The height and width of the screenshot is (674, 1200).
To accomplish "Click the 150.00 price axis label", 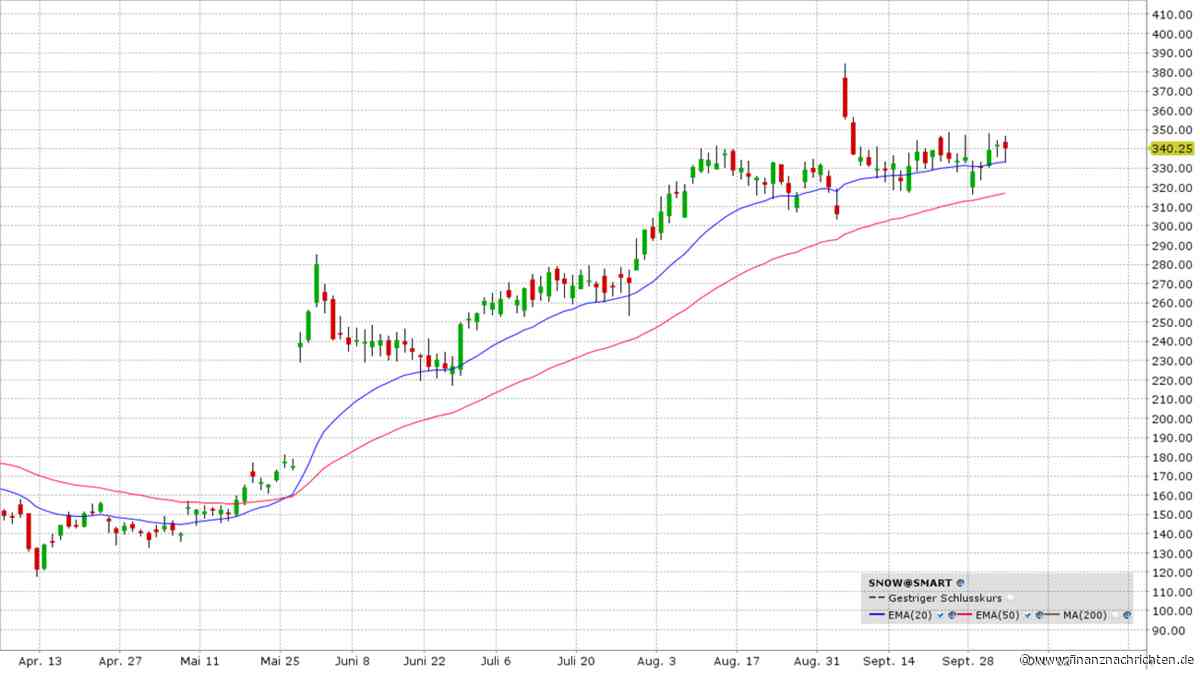I will pos(1172,515).
